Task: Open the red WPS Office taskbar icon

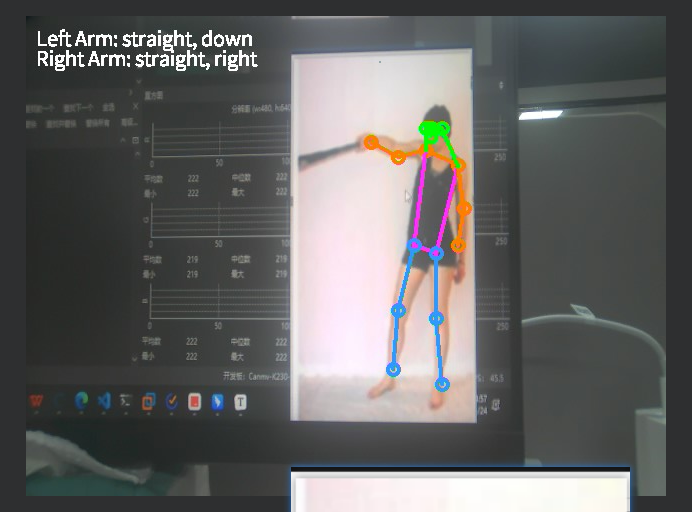Action: [x=36, y=401]
